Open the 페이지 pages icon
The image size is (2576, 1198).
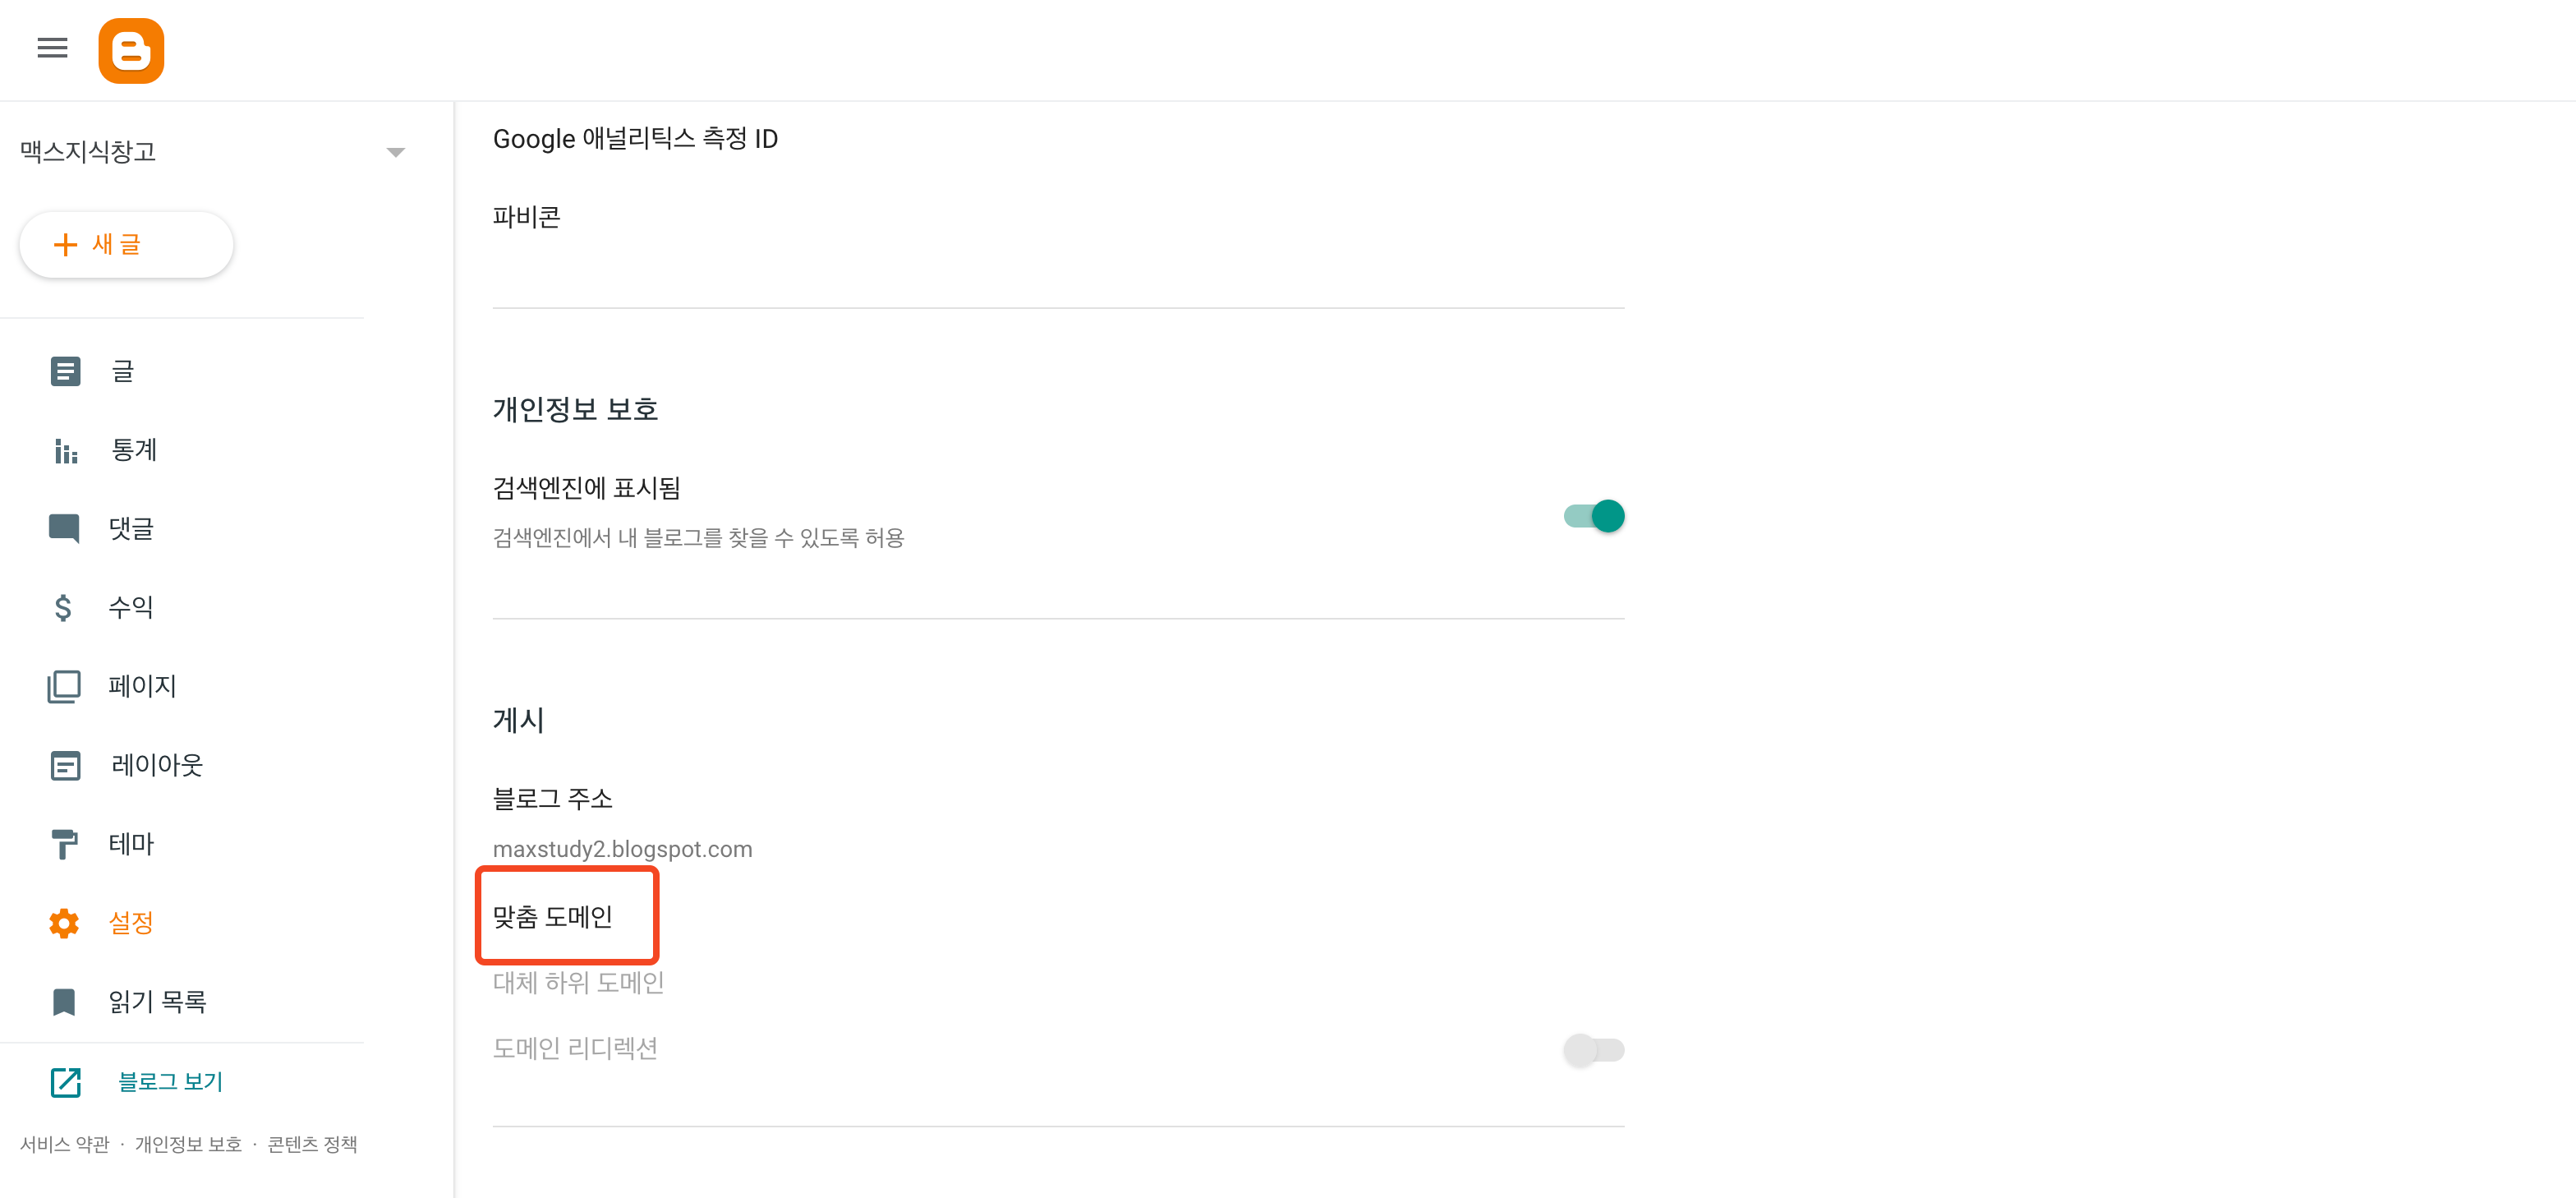point(64,685)
